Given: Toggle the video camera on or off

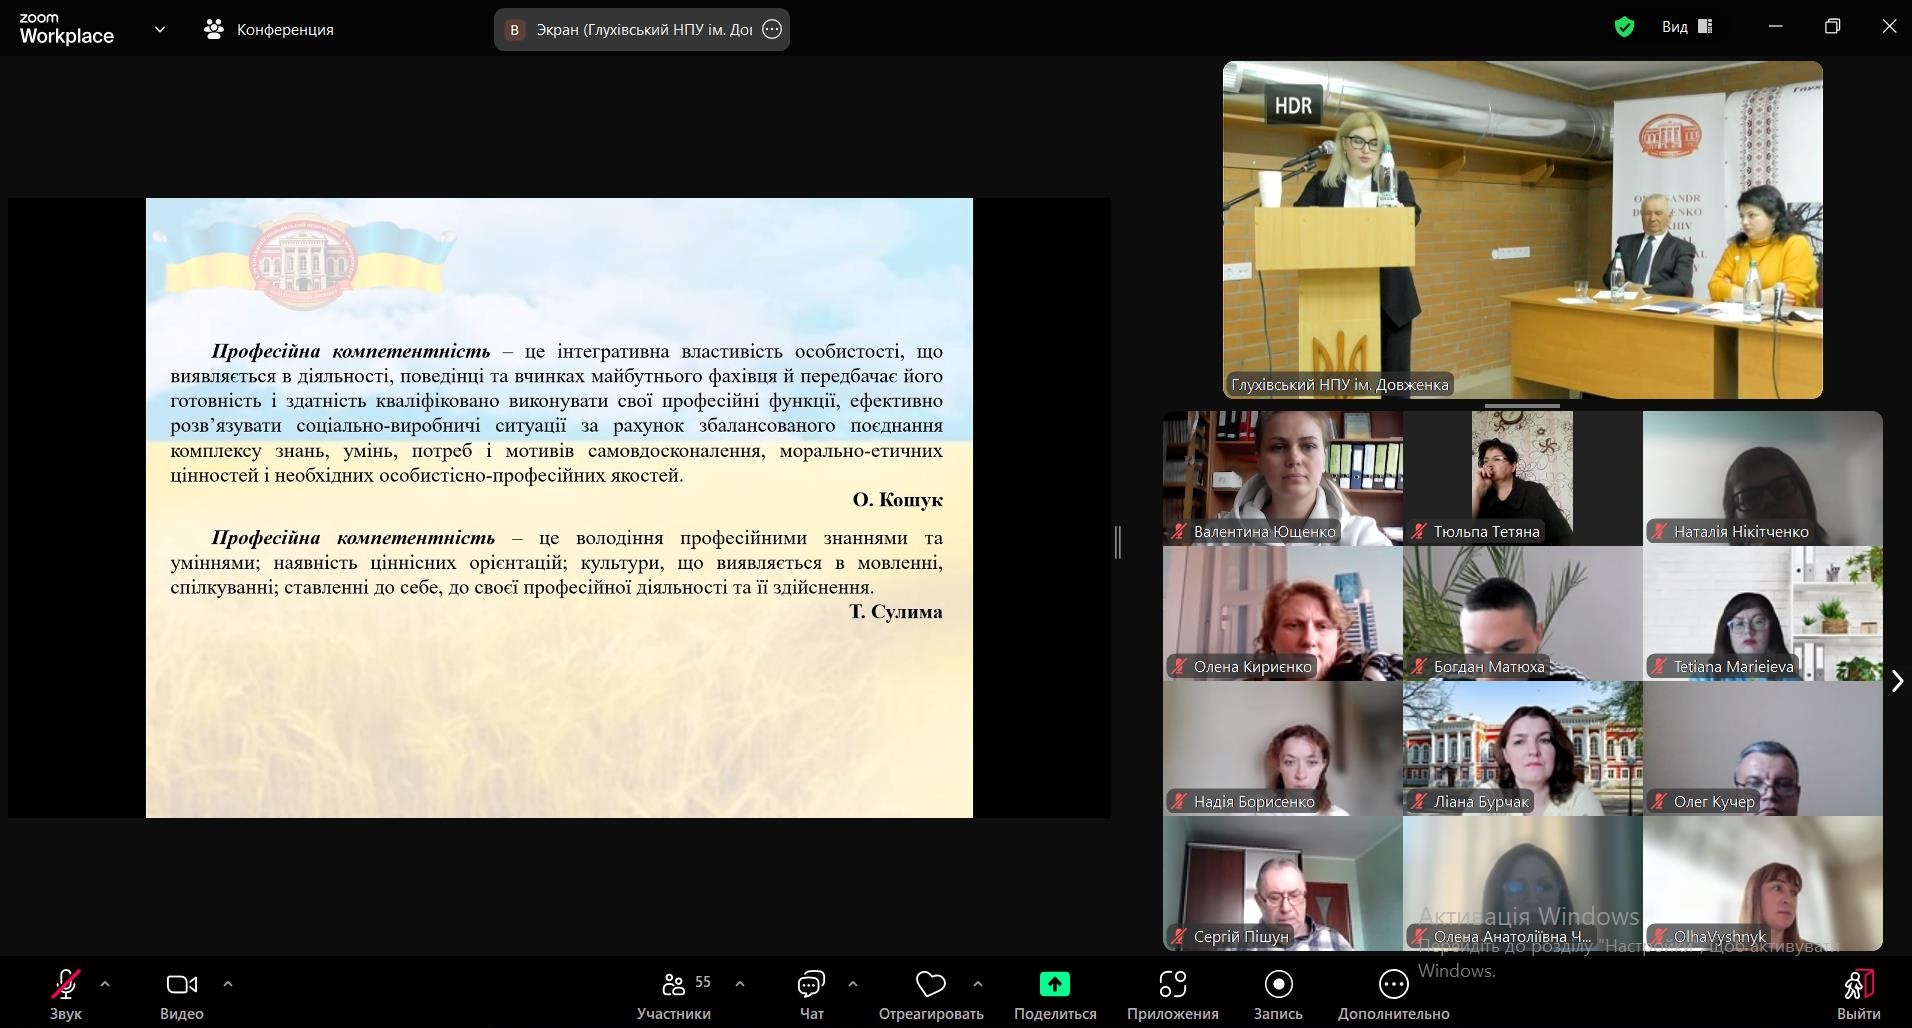Looking at the screenshot, I should click(x=181, y=985).
